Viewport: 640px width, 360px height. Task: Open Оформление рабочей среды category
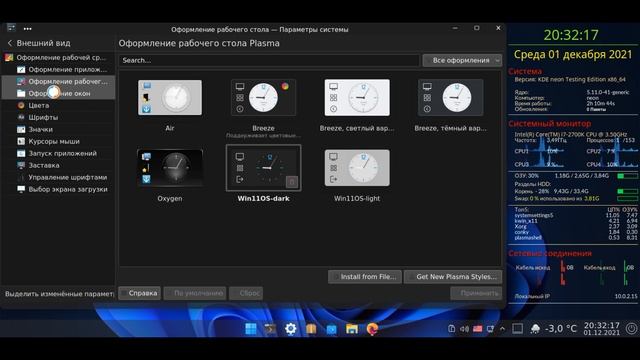[58, 58]
